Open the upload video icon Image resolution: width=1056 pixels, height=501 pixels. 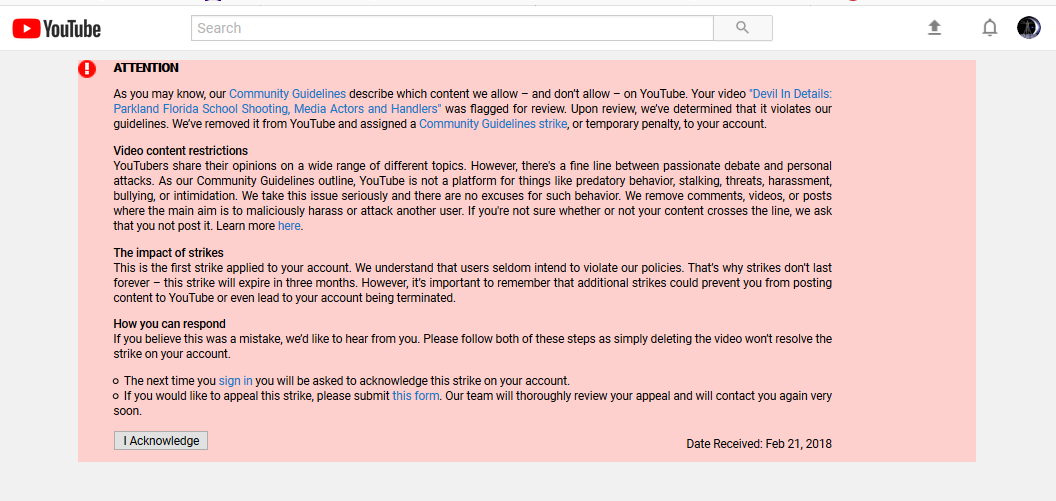tap(934, 28)
